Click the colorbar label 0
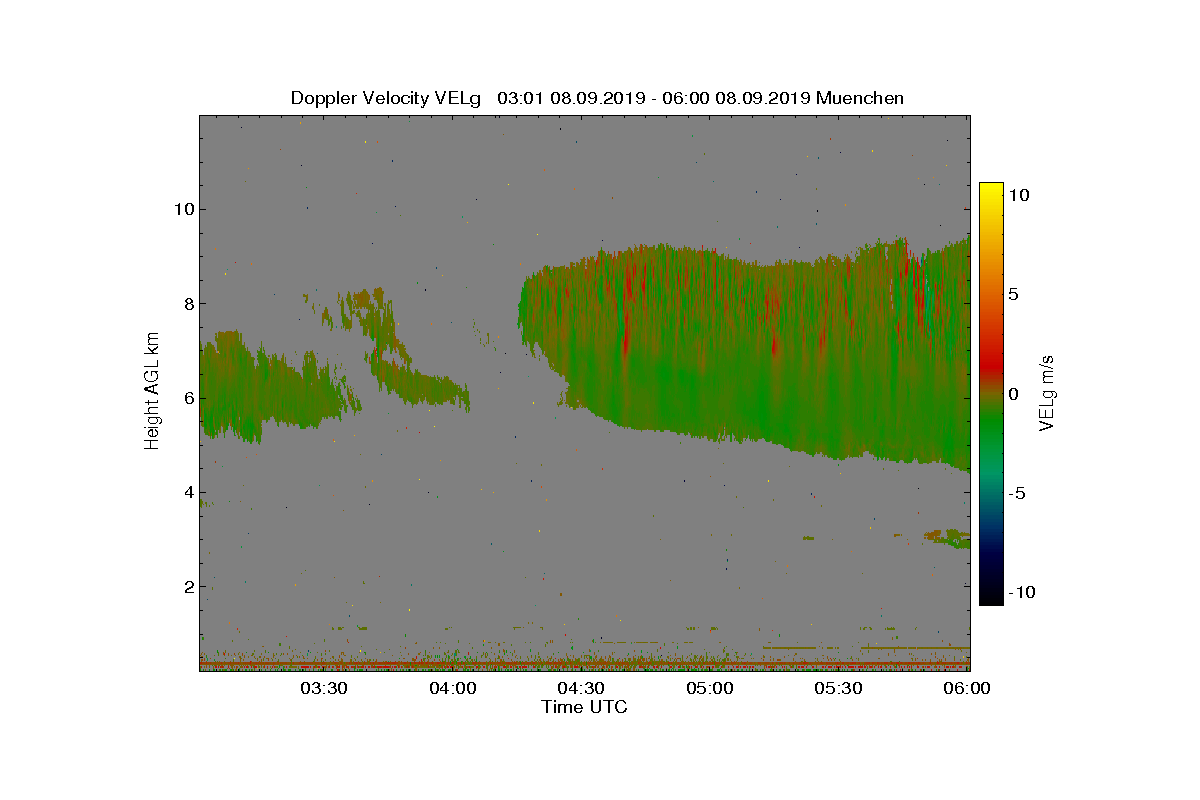The image size is (1200, 800). 1013,394
